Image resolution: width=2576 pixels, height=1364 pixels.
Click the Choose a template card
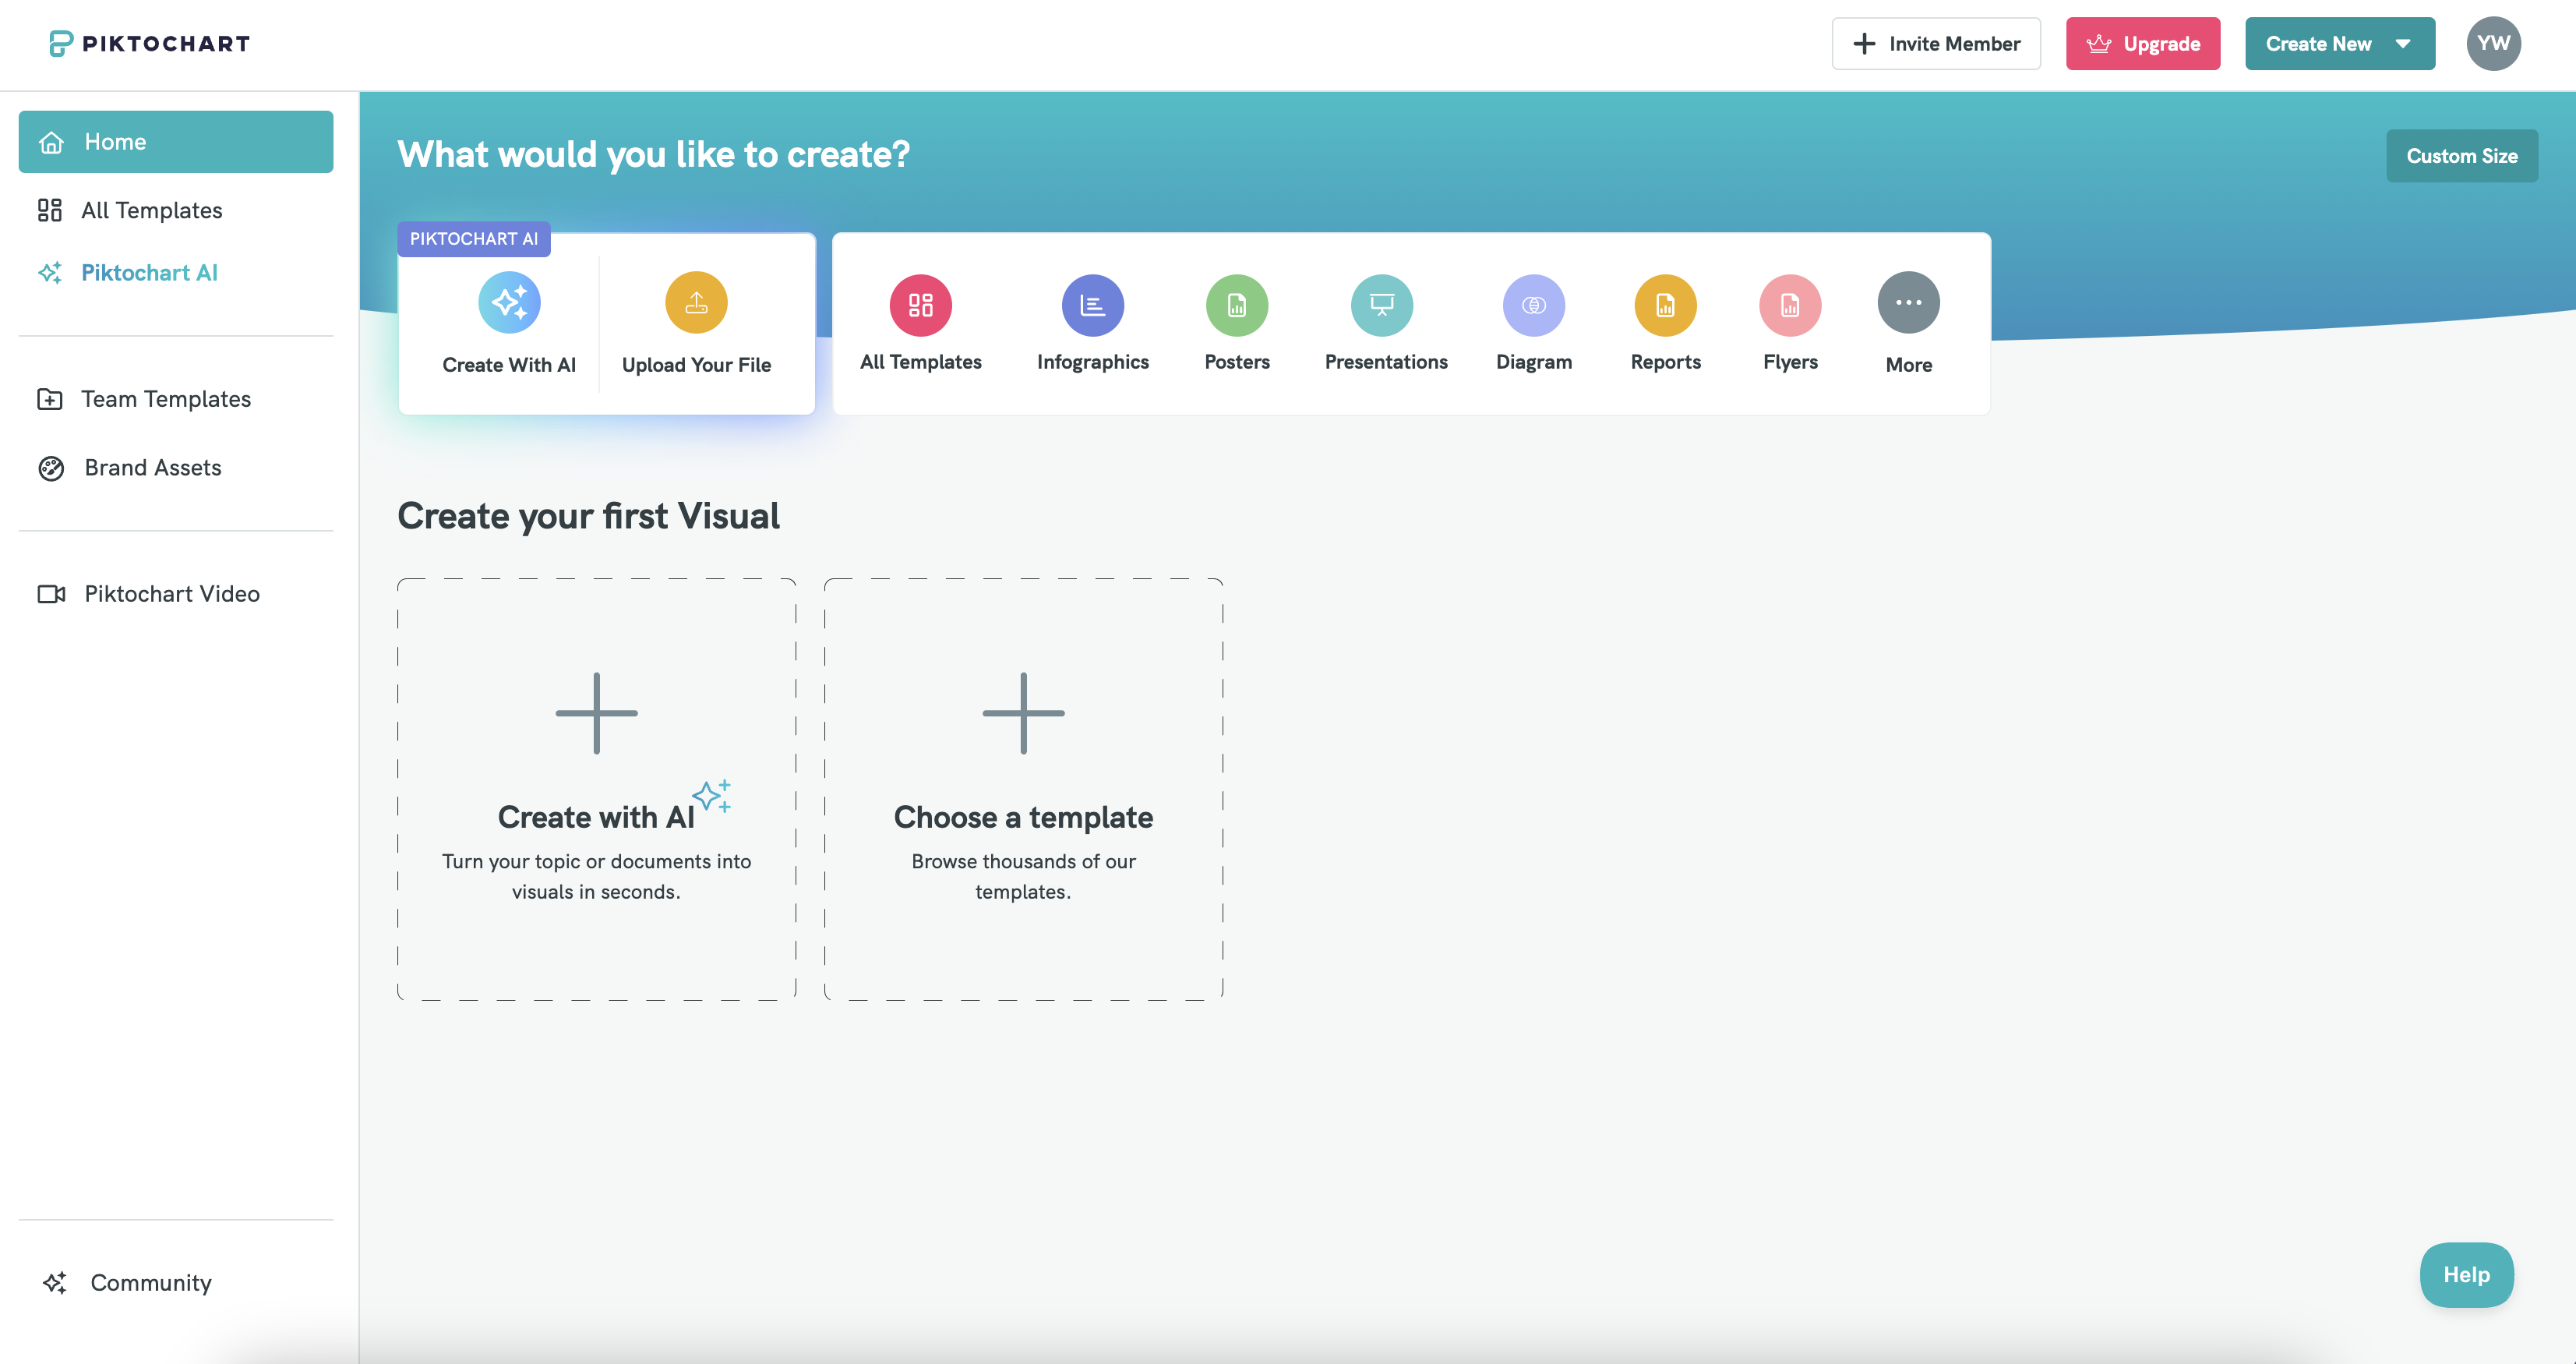tap(1023, 789)
